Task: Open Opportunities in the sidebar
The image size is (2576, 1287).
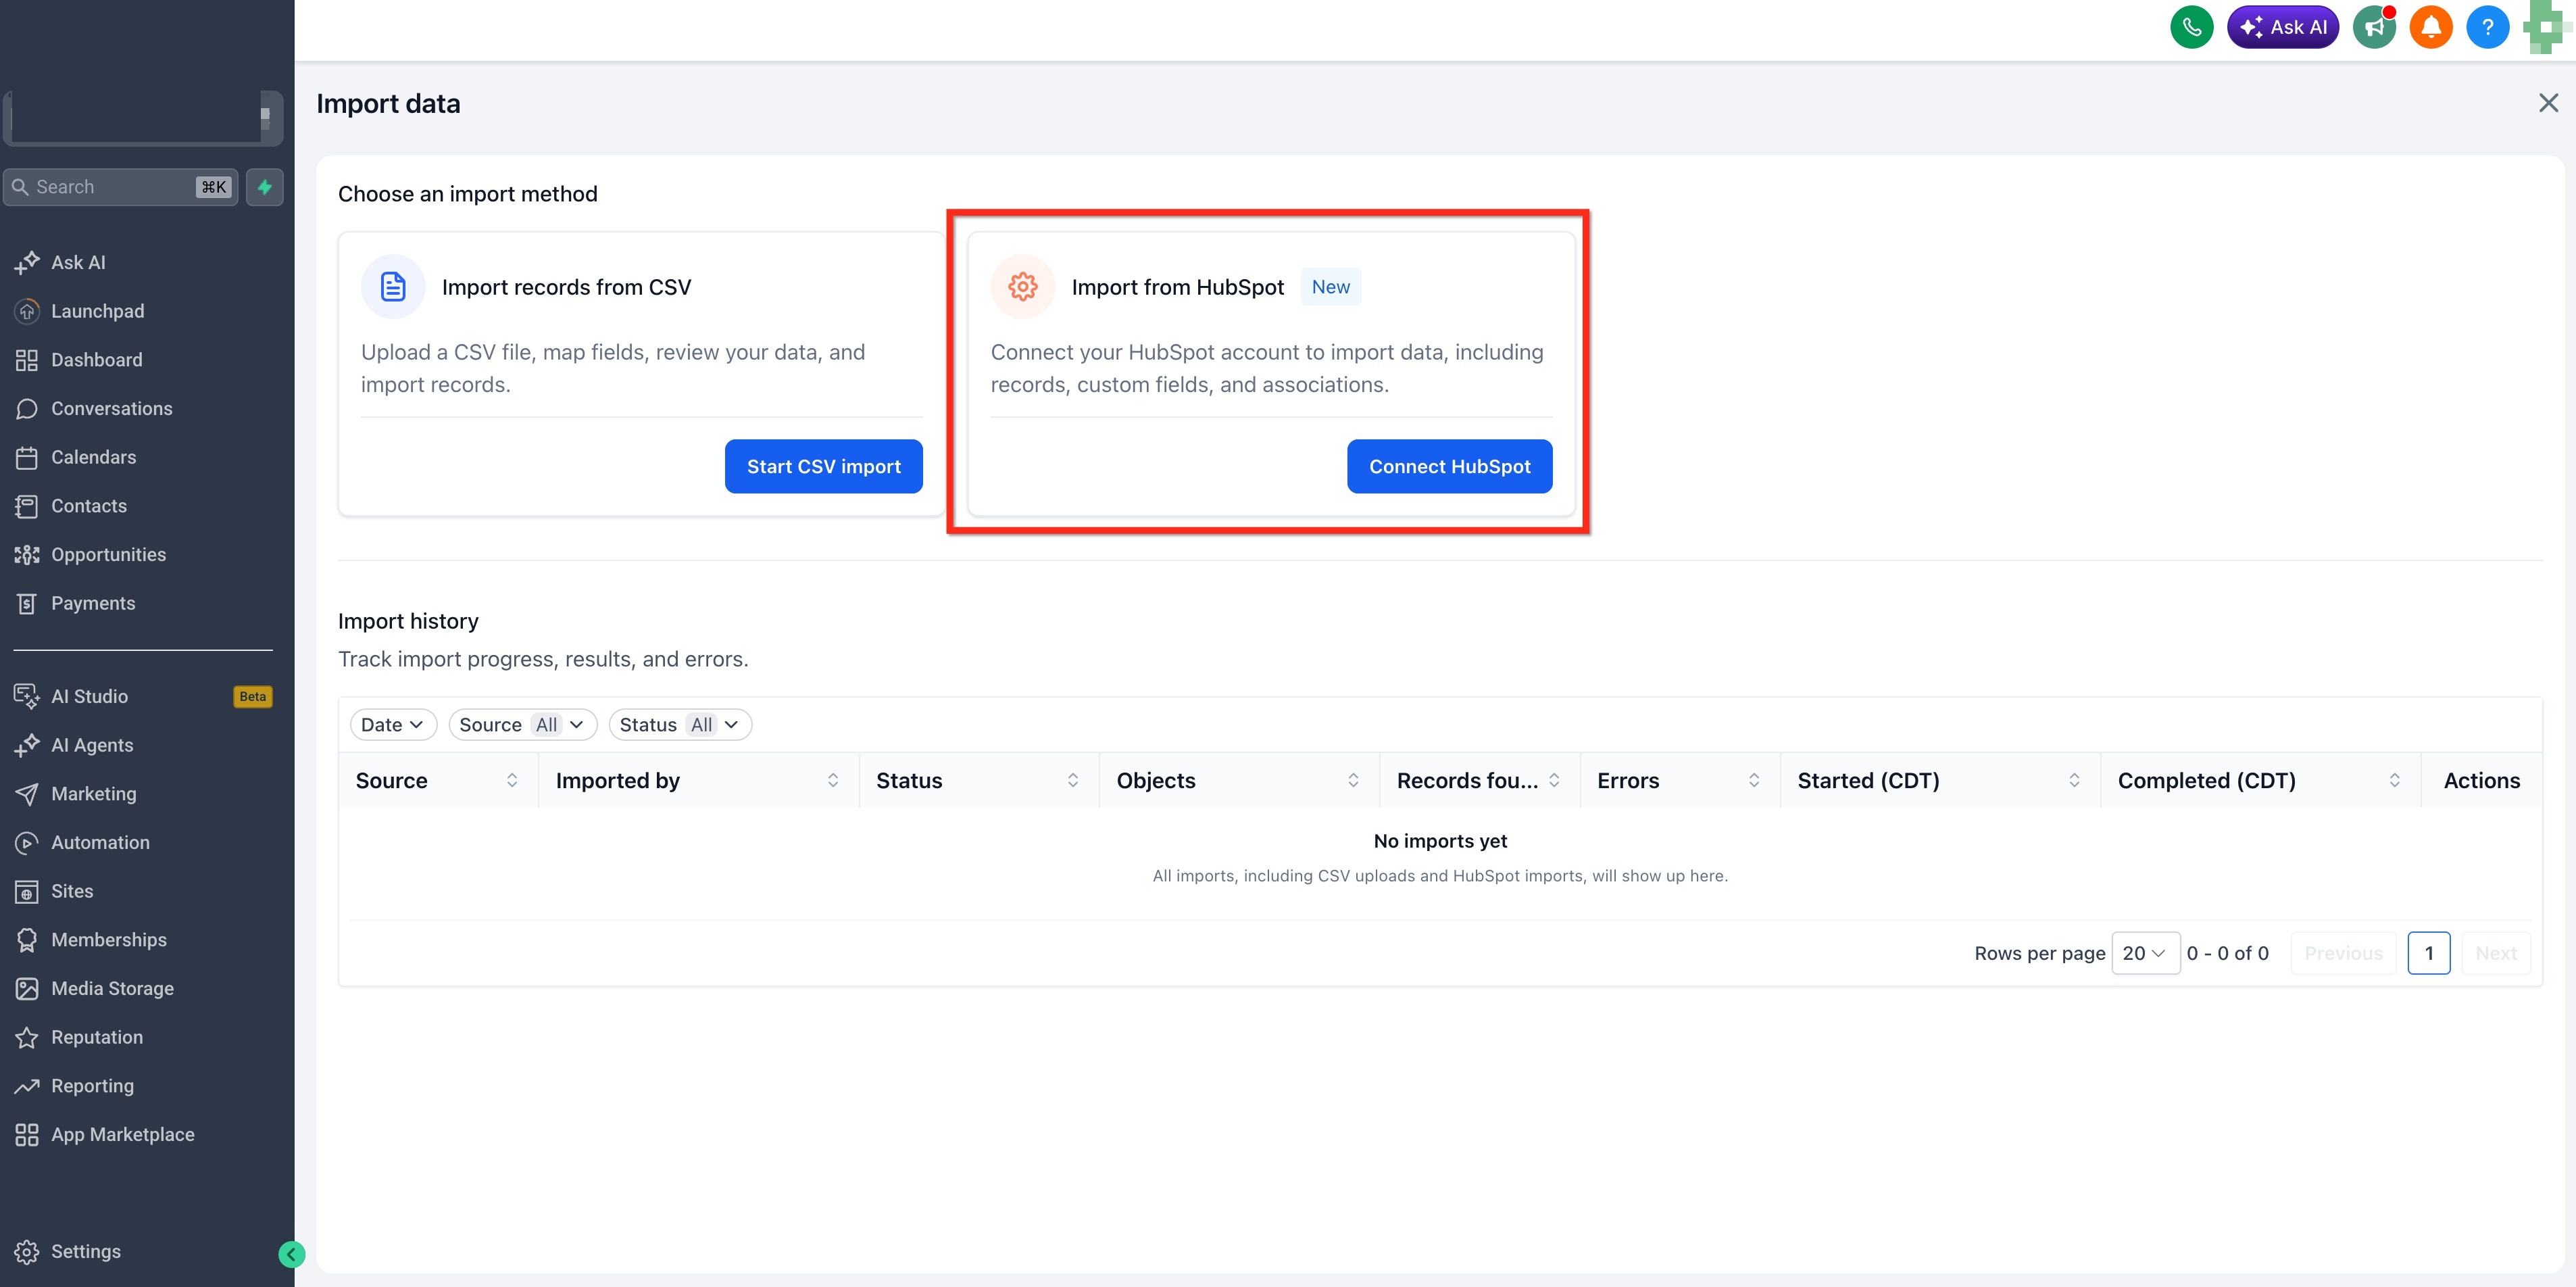Action: pos(108,554)
